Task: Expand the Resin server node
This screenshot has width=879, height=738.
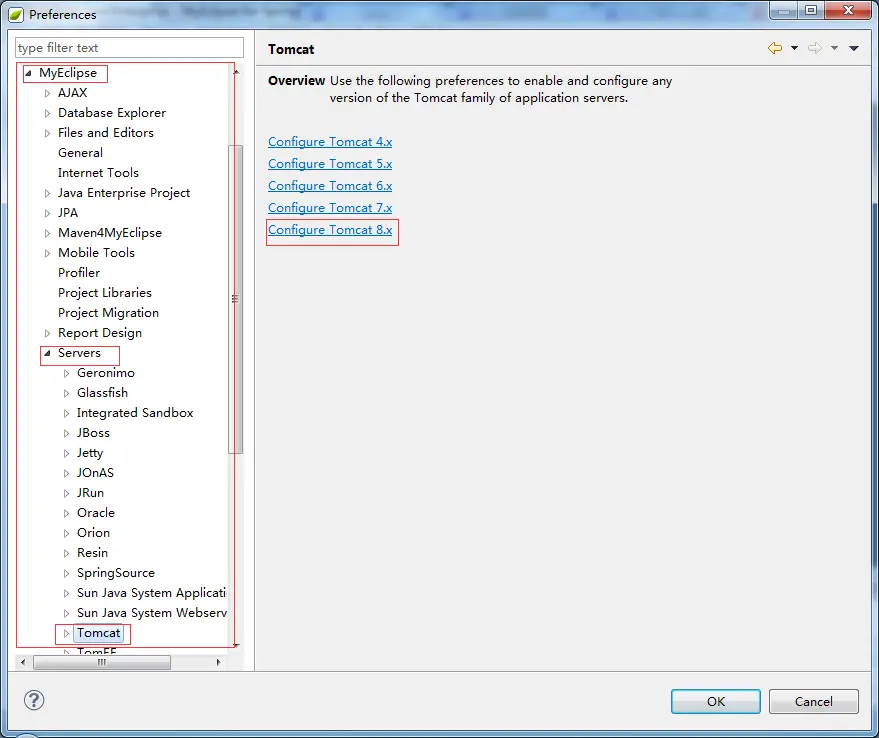Action: pos(67,554)
